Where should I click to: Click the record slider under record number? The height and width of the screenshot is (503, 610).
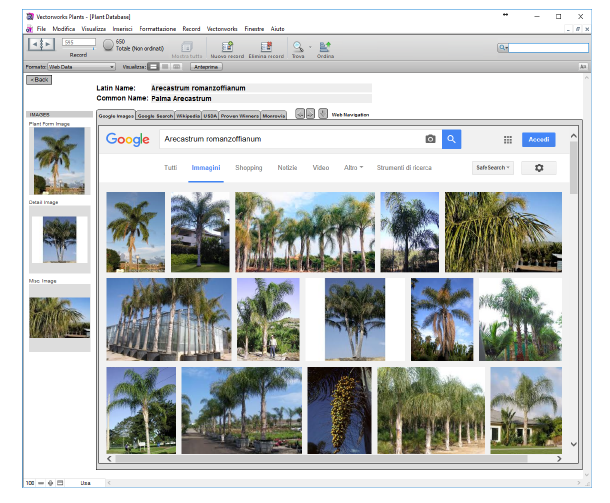click(79, 49)
